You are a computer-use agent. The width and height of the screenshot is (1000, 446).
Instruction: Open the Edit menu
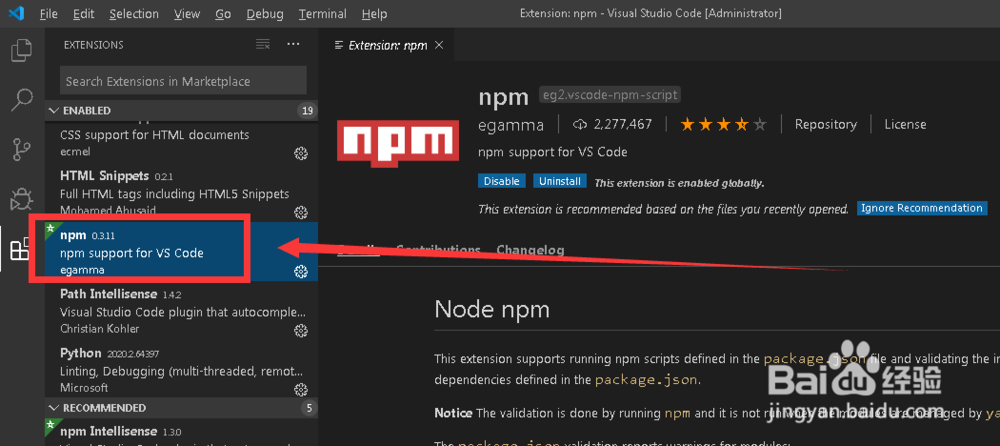pos(83,13)
